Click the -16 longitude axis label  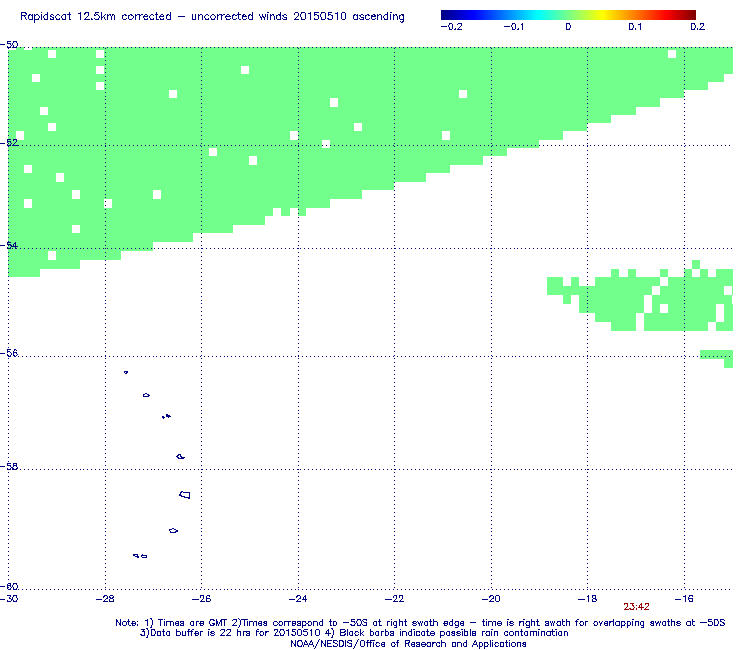tap(684, 599)
